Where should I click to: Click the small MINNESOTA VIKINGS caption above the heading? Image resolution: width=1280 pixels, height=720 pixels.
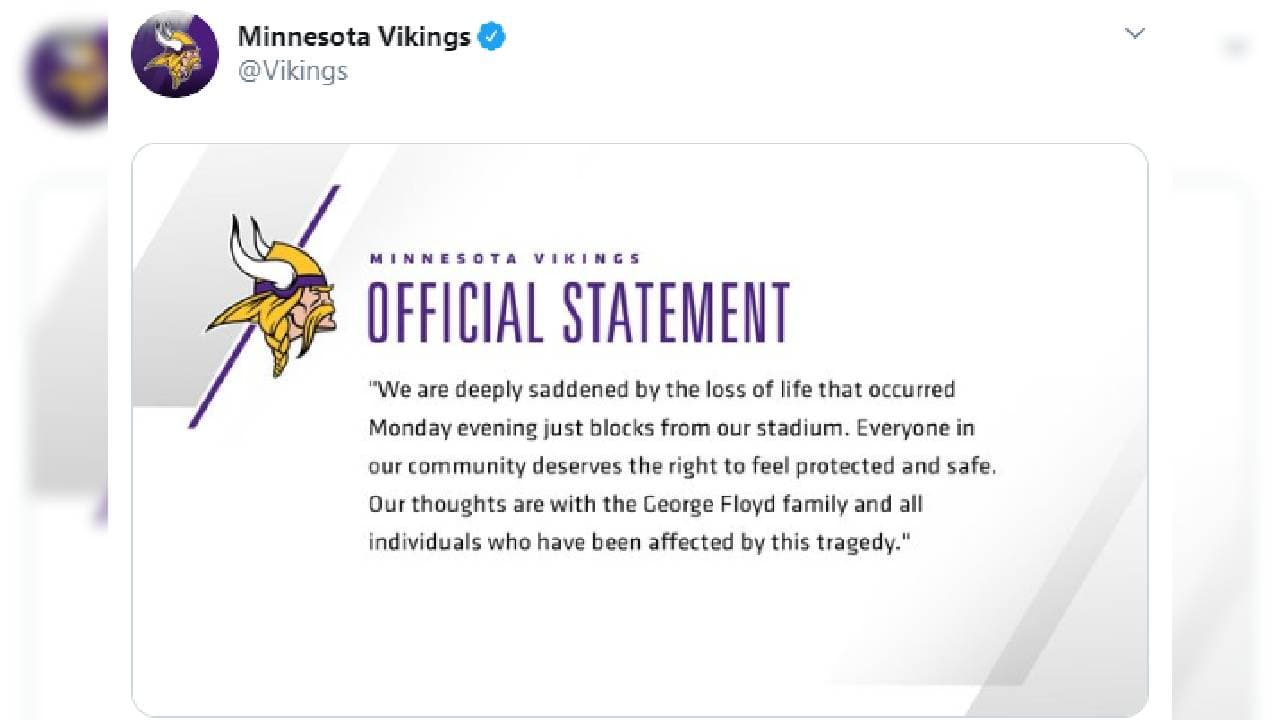pos(505,258)
